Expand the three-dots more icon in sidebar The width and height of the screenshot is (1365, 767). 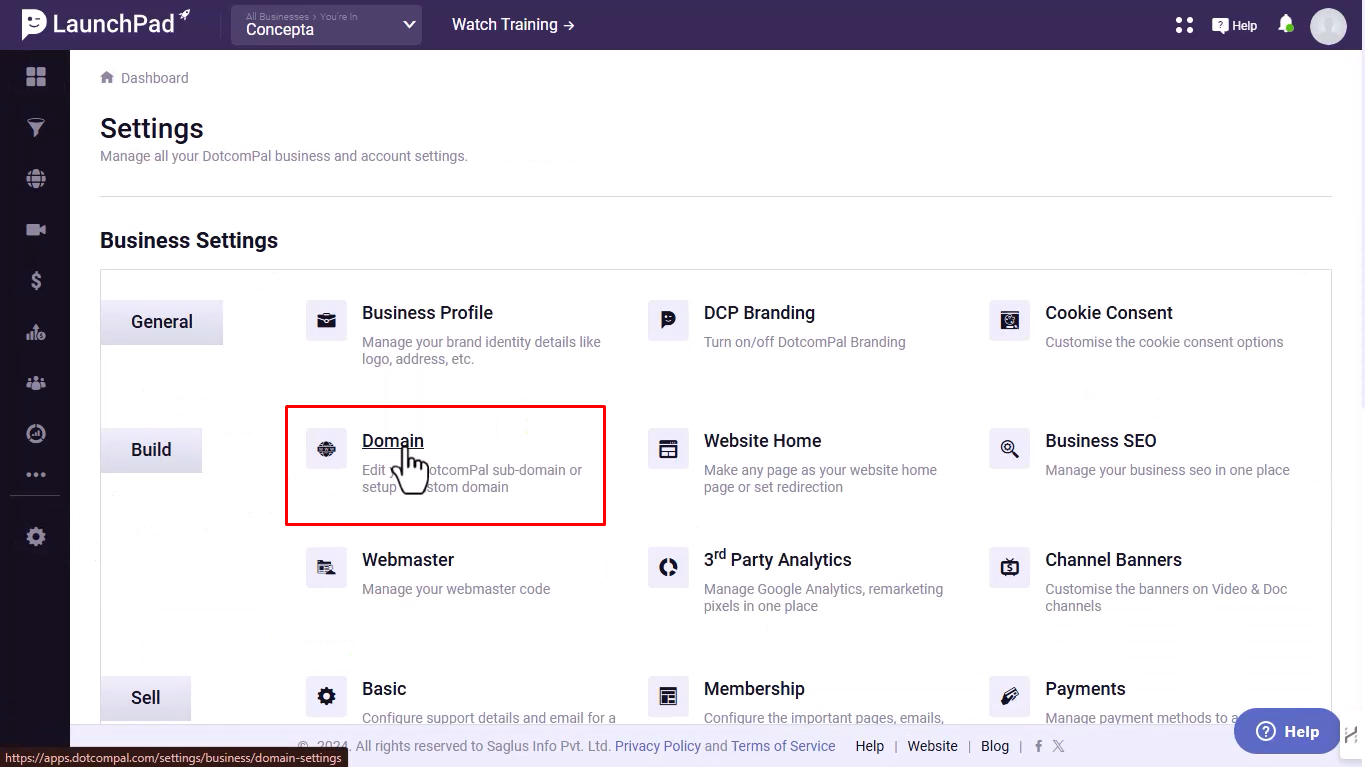click(36, 475)
